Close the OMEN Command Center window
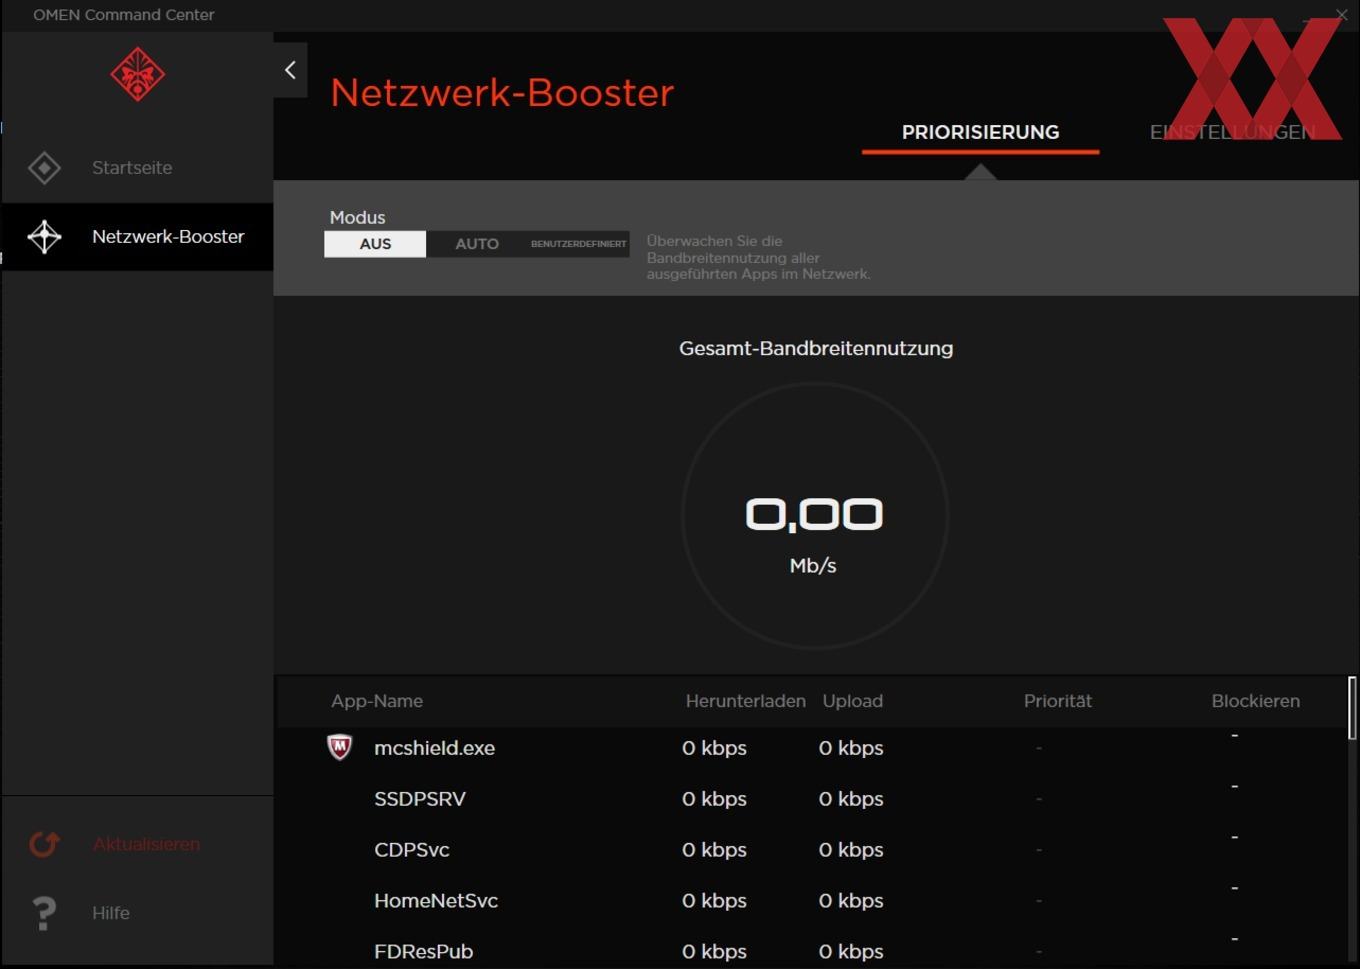 1342,14
